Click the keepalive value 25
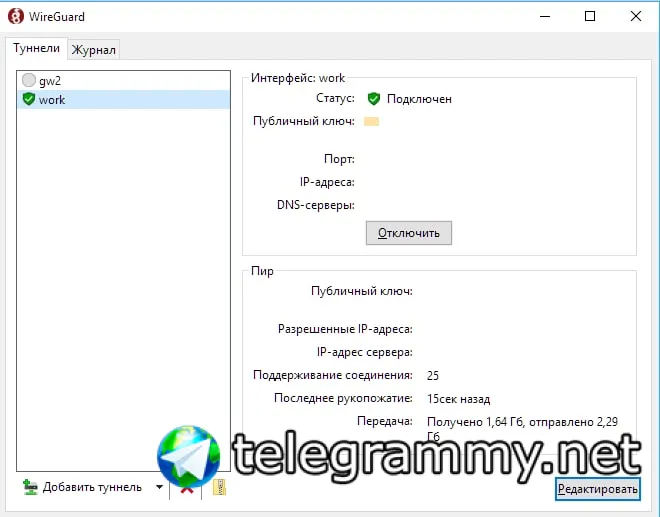The height and width of the screenshot is (517, 660). (x=433, y=376)
